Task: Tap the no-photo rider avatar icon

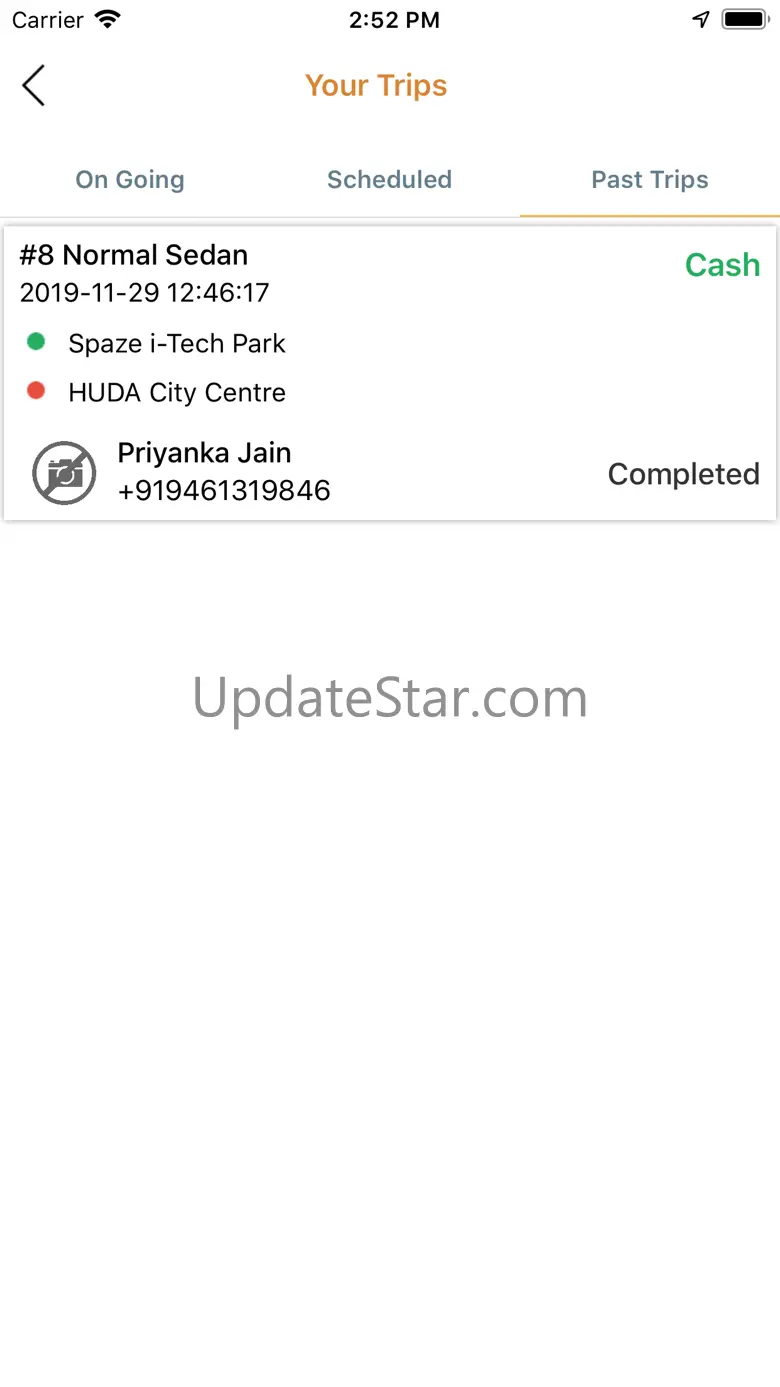Action: click(64, 473)
